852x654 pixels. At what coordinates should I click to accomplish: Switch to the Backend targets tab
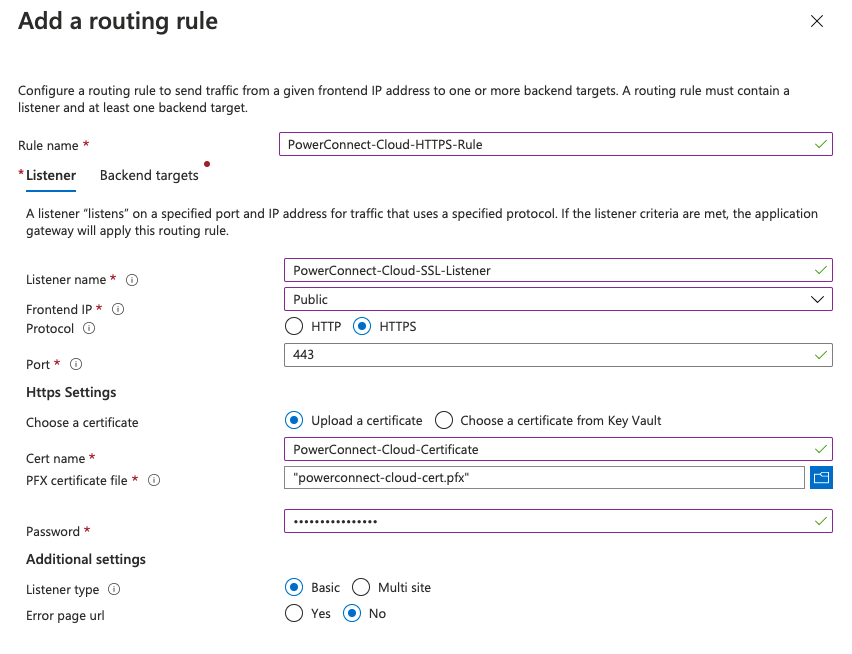[x=149, y=176]
